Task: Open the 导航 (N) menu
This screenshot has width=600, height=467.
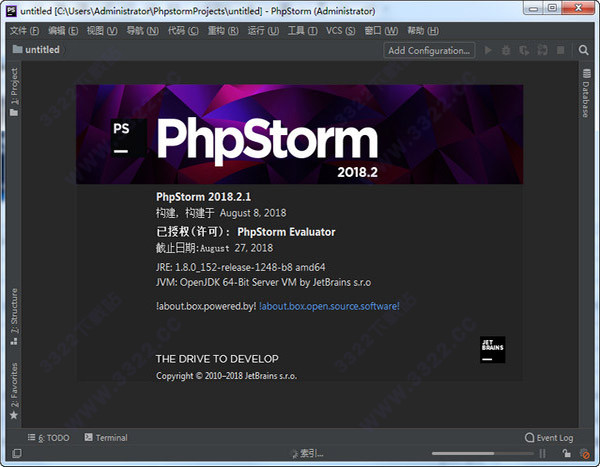Action: [142, 31]
